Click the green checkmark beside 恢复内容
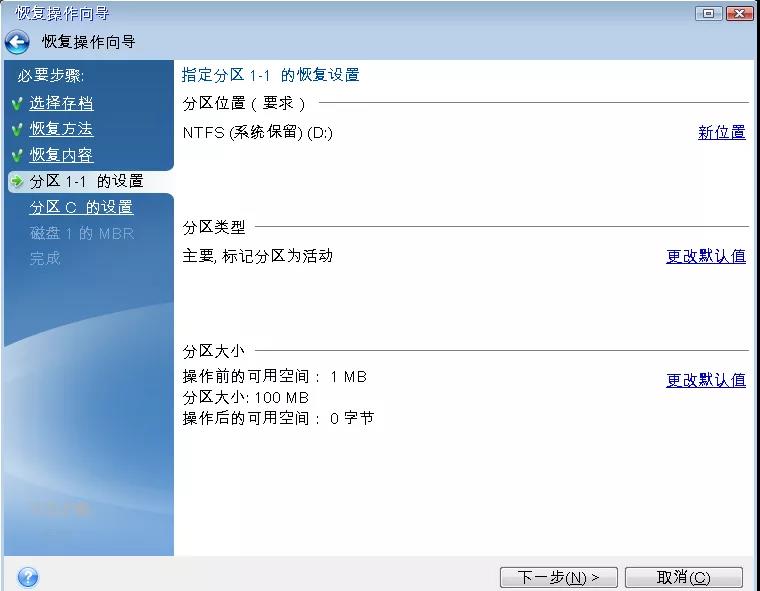Screen dimensions: 760x591 click(17, 155)
